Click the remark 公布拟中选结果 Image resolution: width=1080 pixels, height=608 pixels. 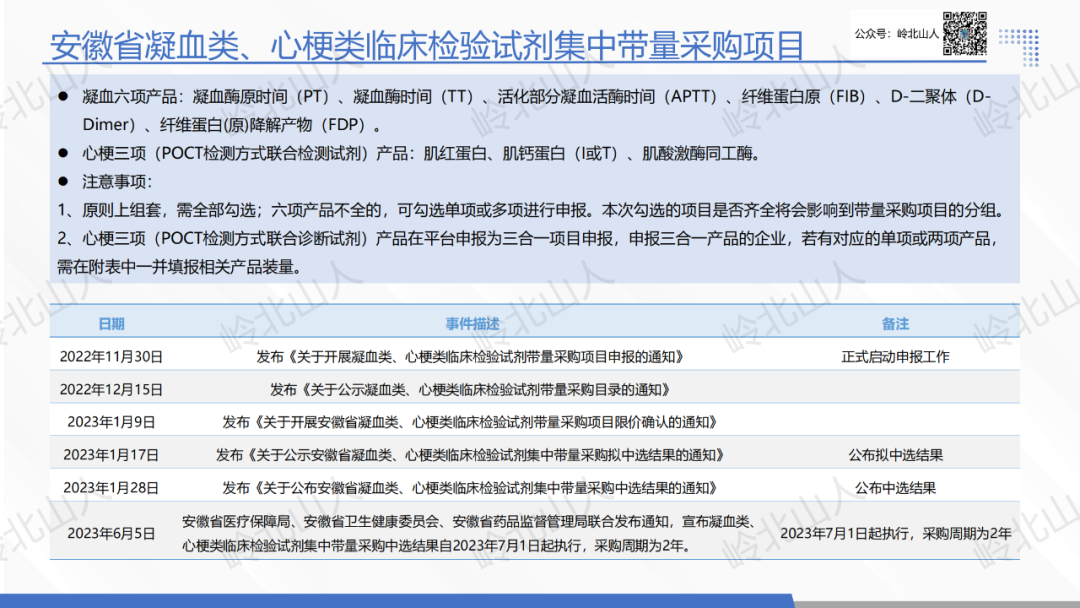coord(895,455)
